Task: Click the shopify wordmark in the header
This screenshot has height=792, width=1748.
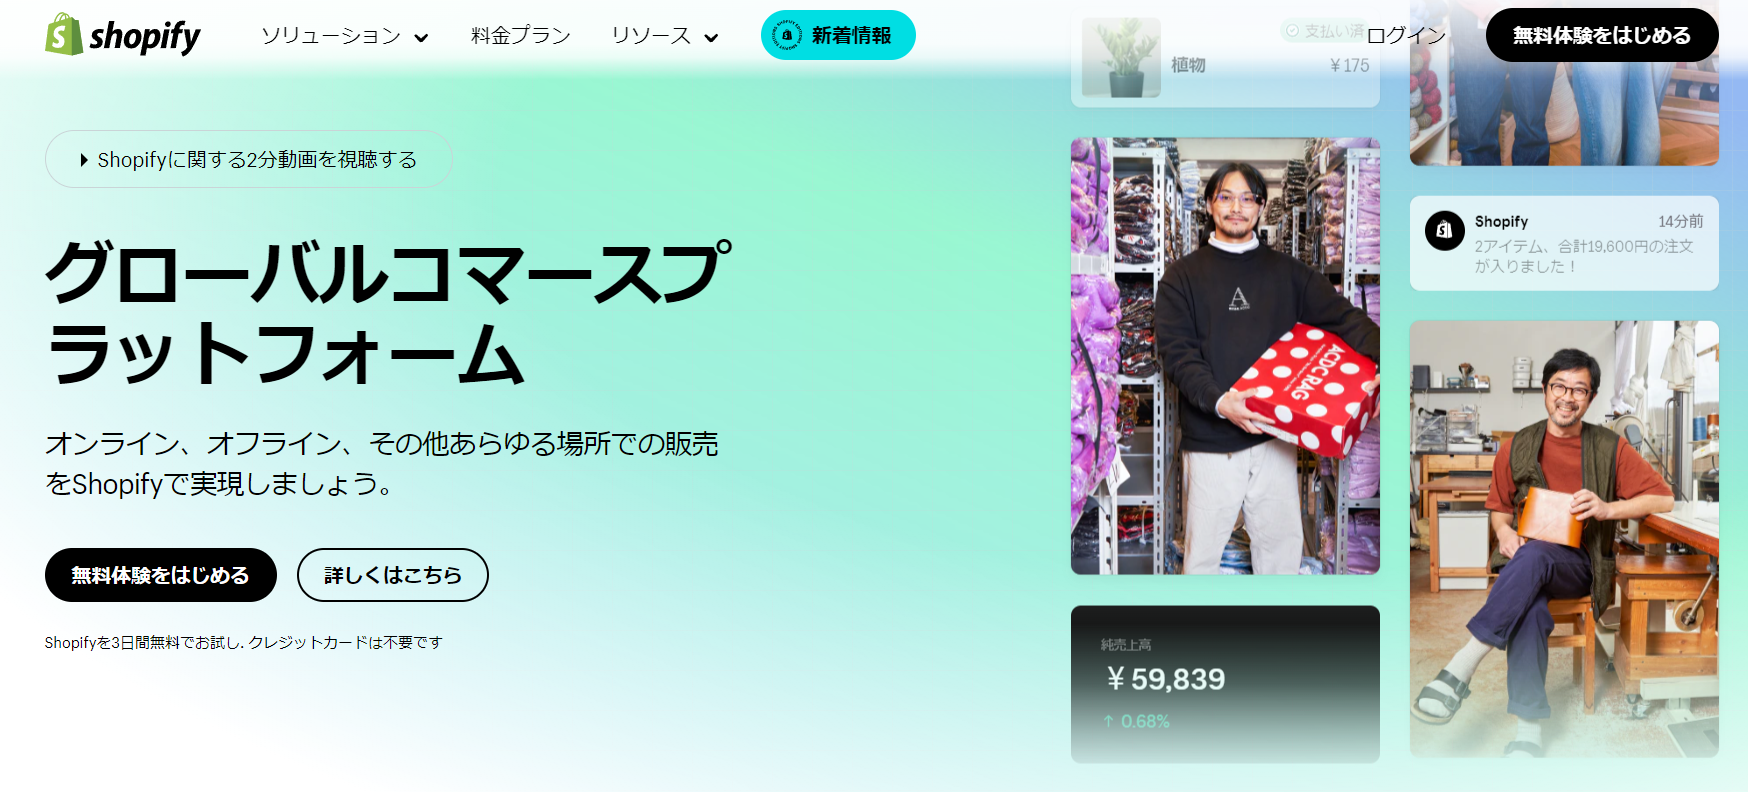Action: [145, 37]
